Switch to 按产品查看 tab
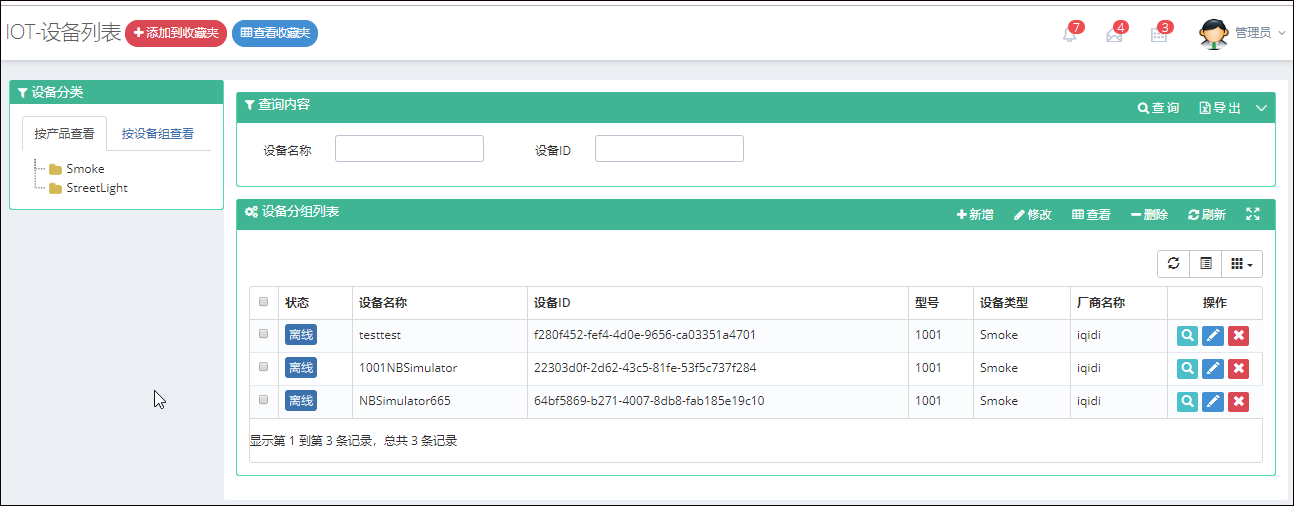The image size is (1294, 506). click(64, 133)
